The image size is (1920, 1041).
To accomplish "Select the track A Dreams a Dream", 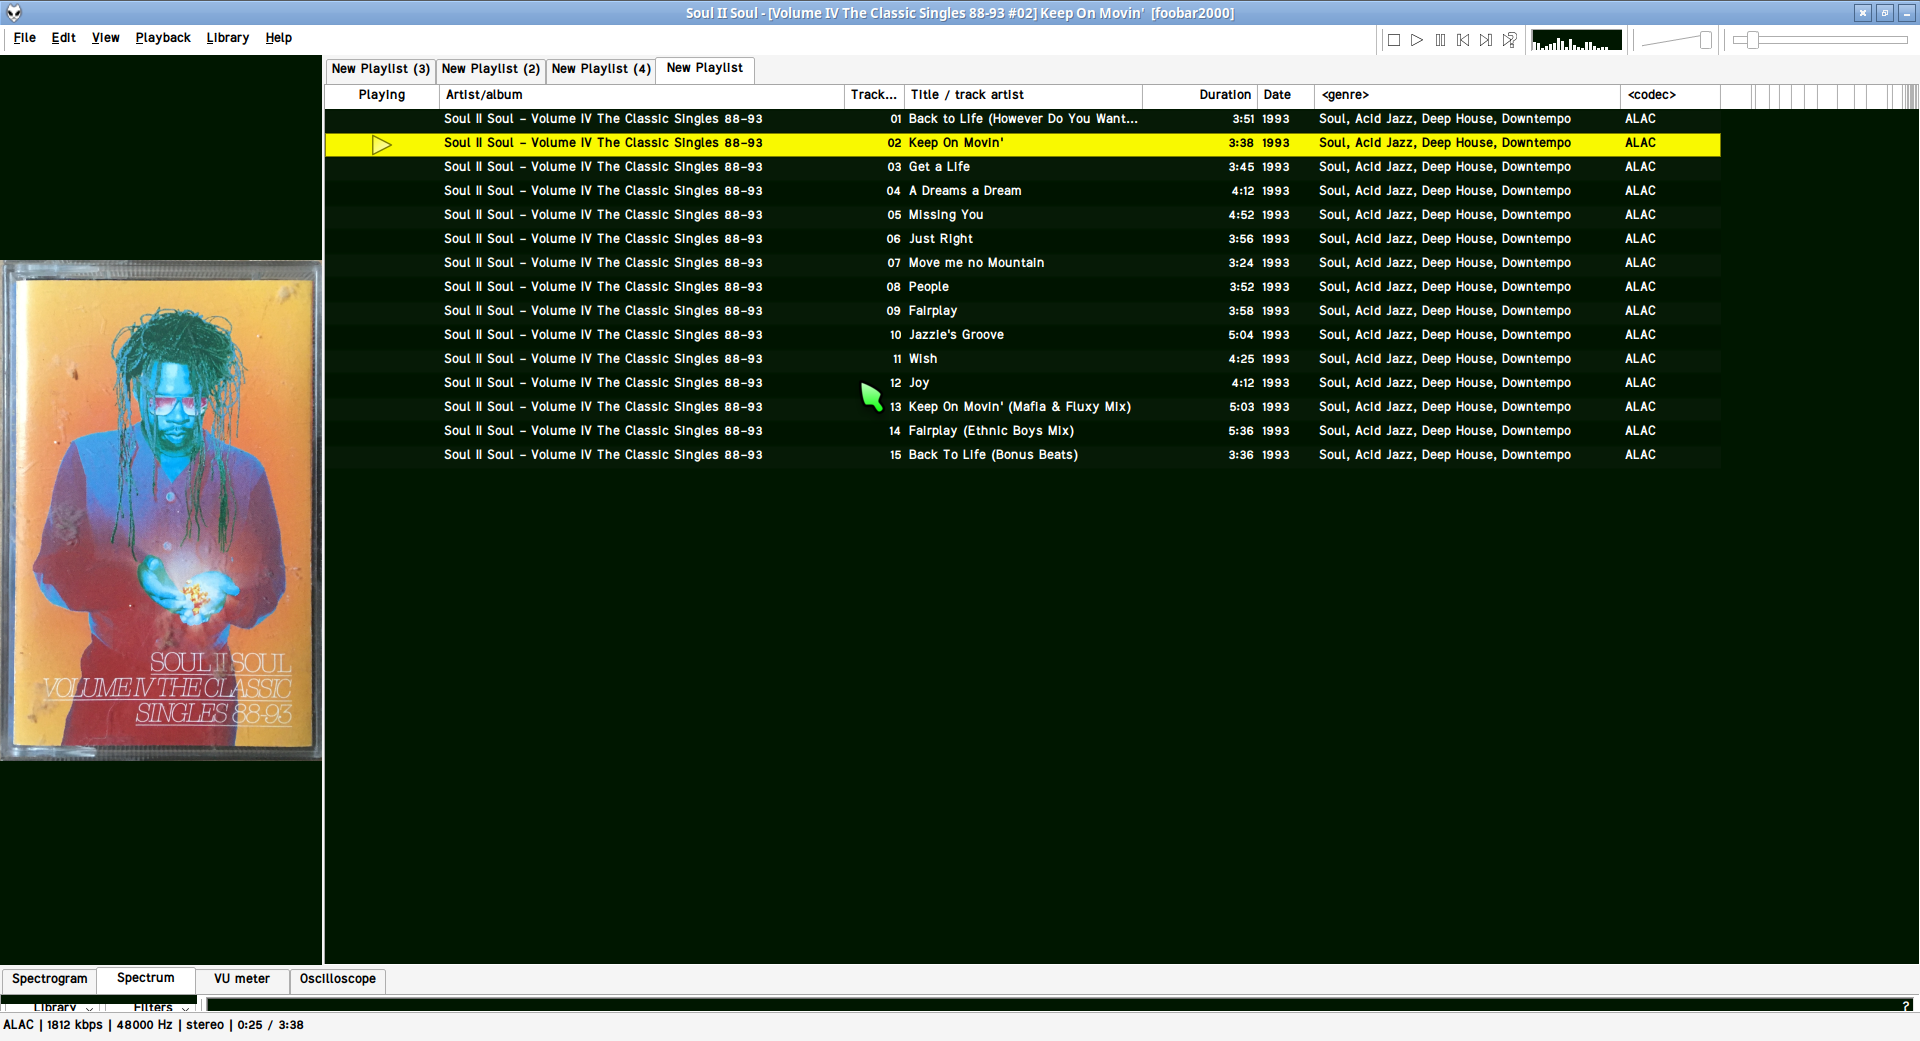I will (x=1022, y=191).
